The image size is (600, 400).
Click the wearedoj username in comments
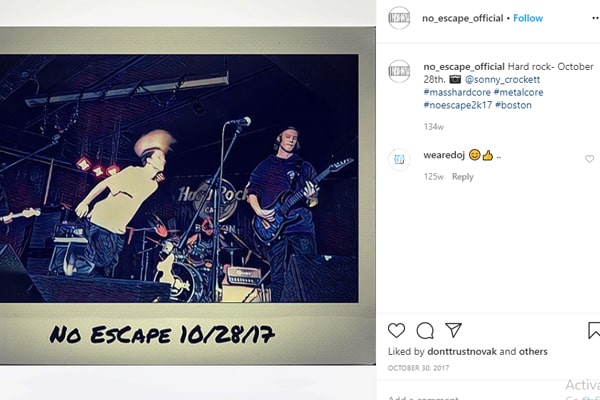[x=444, y=155]
